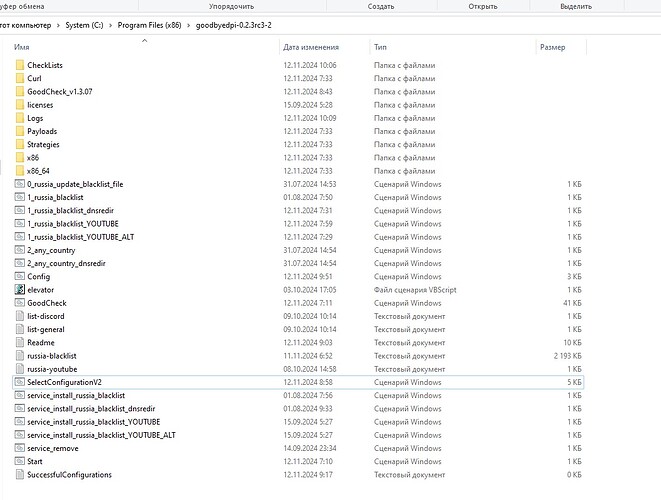Click the GoodCheck_v1.3.07 folder icon
Screen dimensions: 661x500
coord(19,91)
